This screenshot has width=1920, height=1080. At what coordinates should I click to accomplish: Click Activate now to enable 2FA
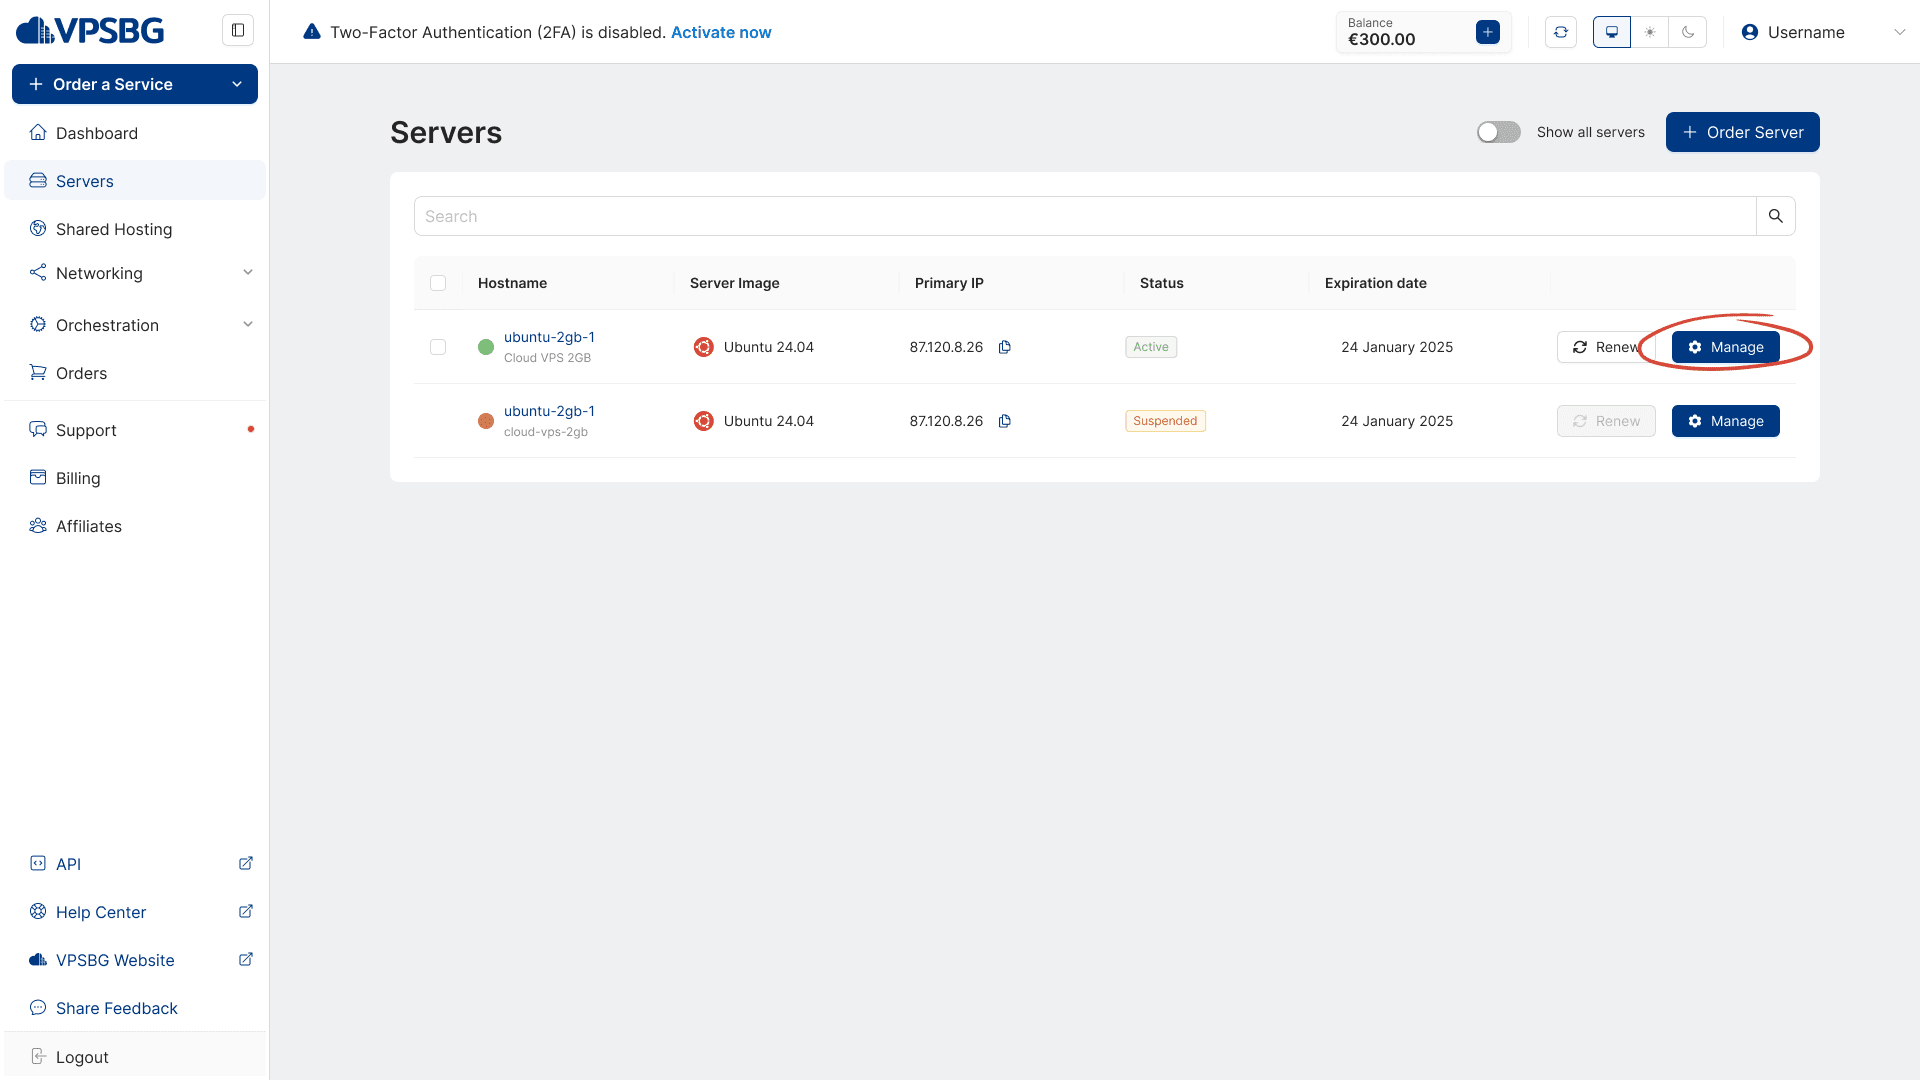pyautogui.click(x=721, y=31)
